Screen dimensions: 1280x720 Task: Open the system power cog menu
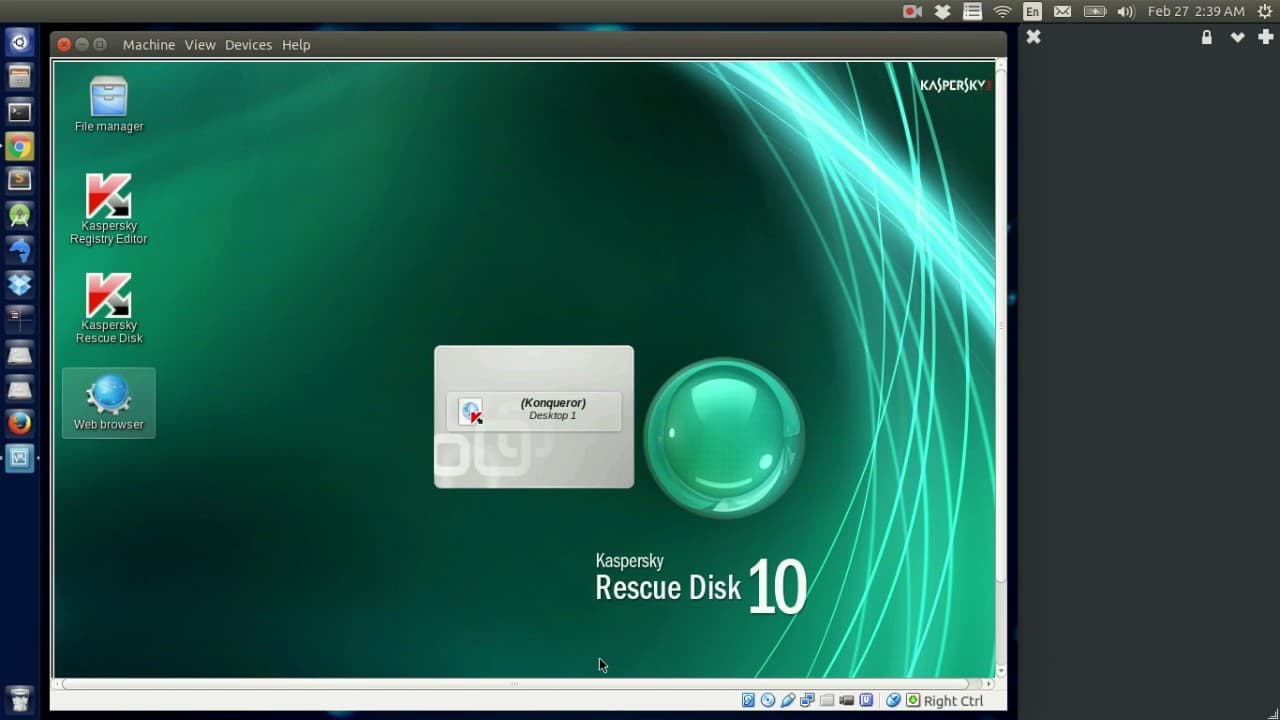click(x=1264, y=11)
